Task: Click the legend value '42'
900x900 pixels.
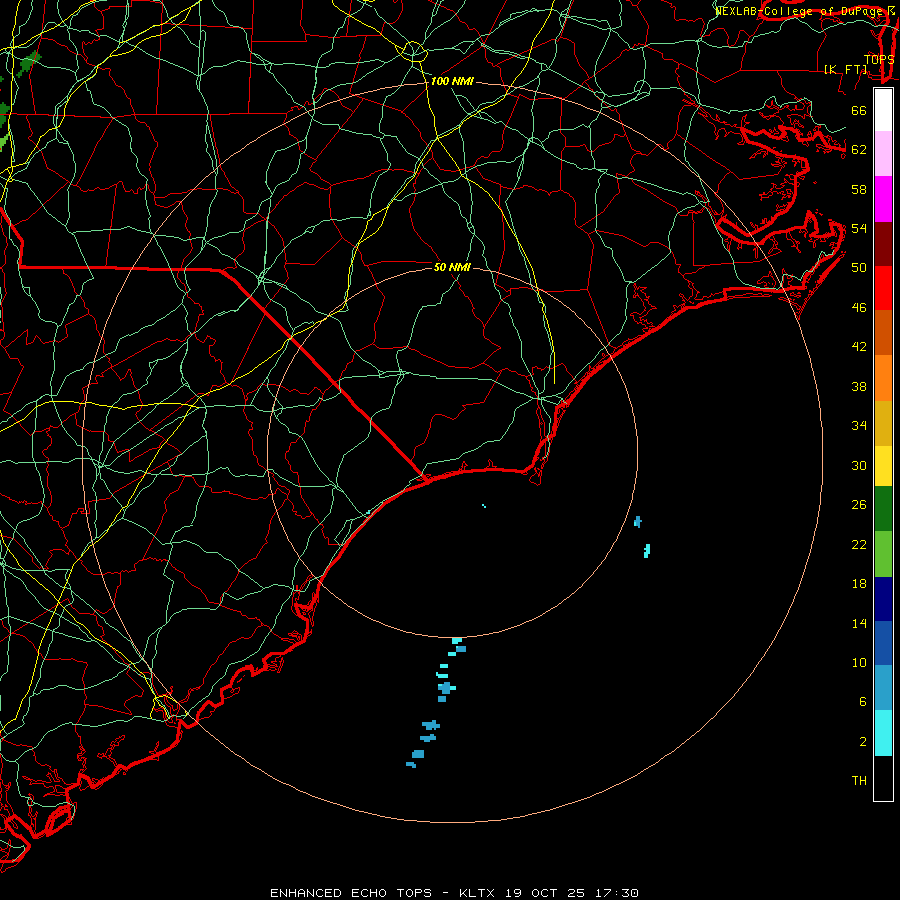Action: (859, 347)
